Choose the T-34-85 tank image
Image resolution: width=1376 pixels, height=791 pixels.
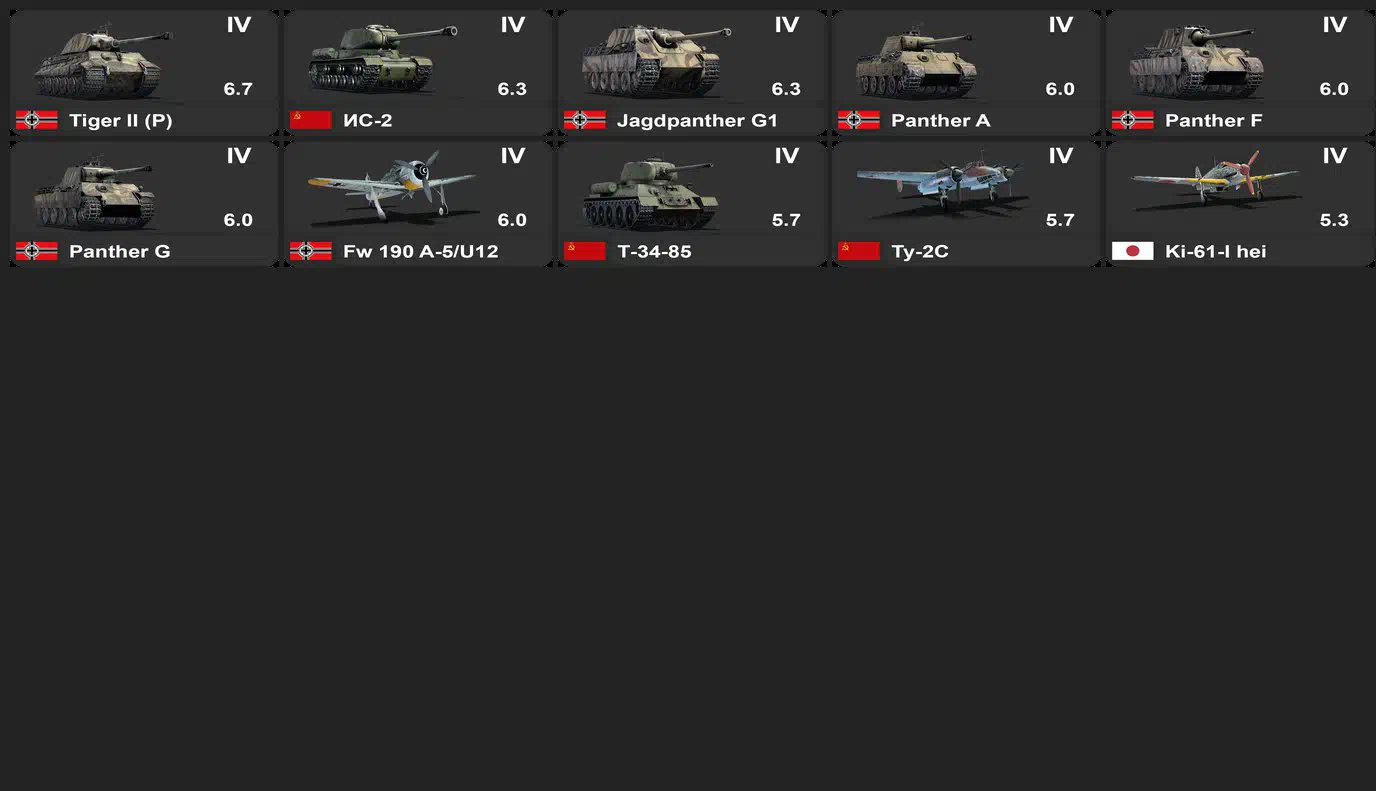pyautogui.click(x=651, y=194)
